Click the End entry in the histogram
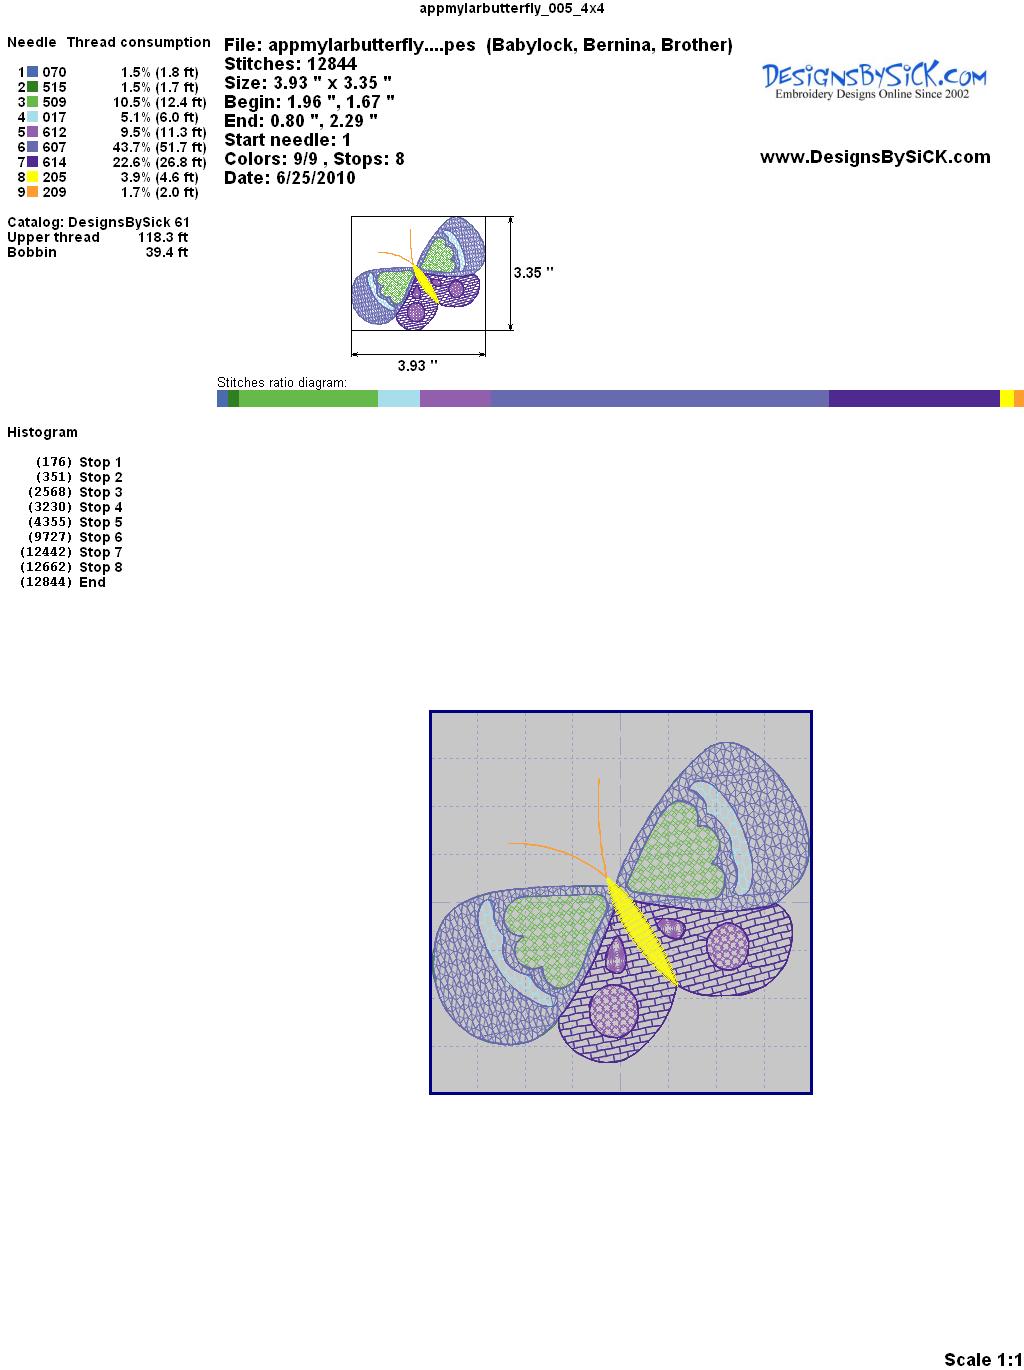 pyautogui.click(x=92, y=582)
